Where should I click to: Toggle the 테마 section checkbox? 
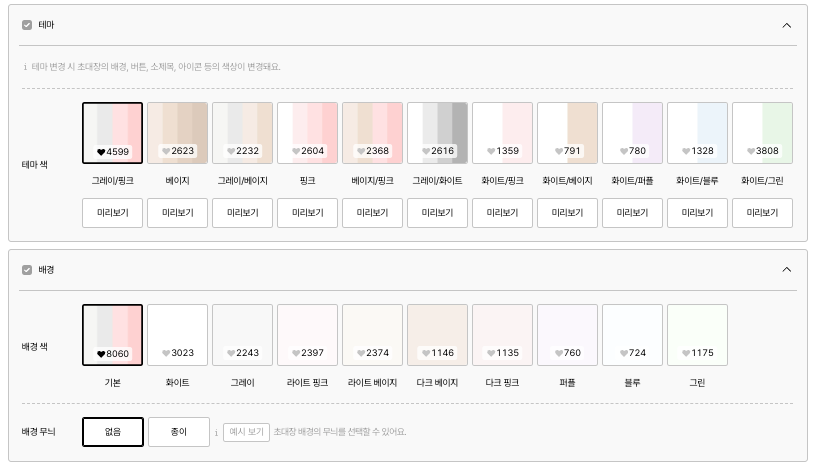[27, 25]
